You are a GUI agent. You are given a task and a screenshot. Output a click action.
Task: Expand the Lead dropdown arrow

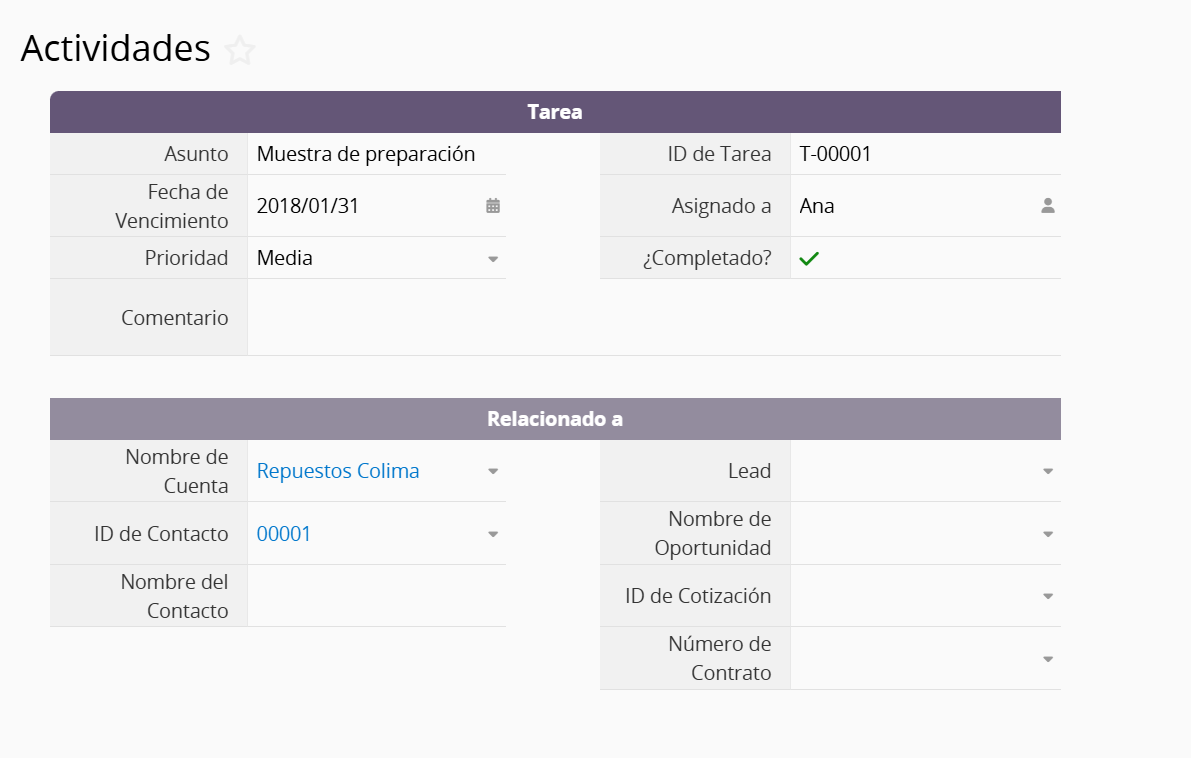pos(1047,472)
